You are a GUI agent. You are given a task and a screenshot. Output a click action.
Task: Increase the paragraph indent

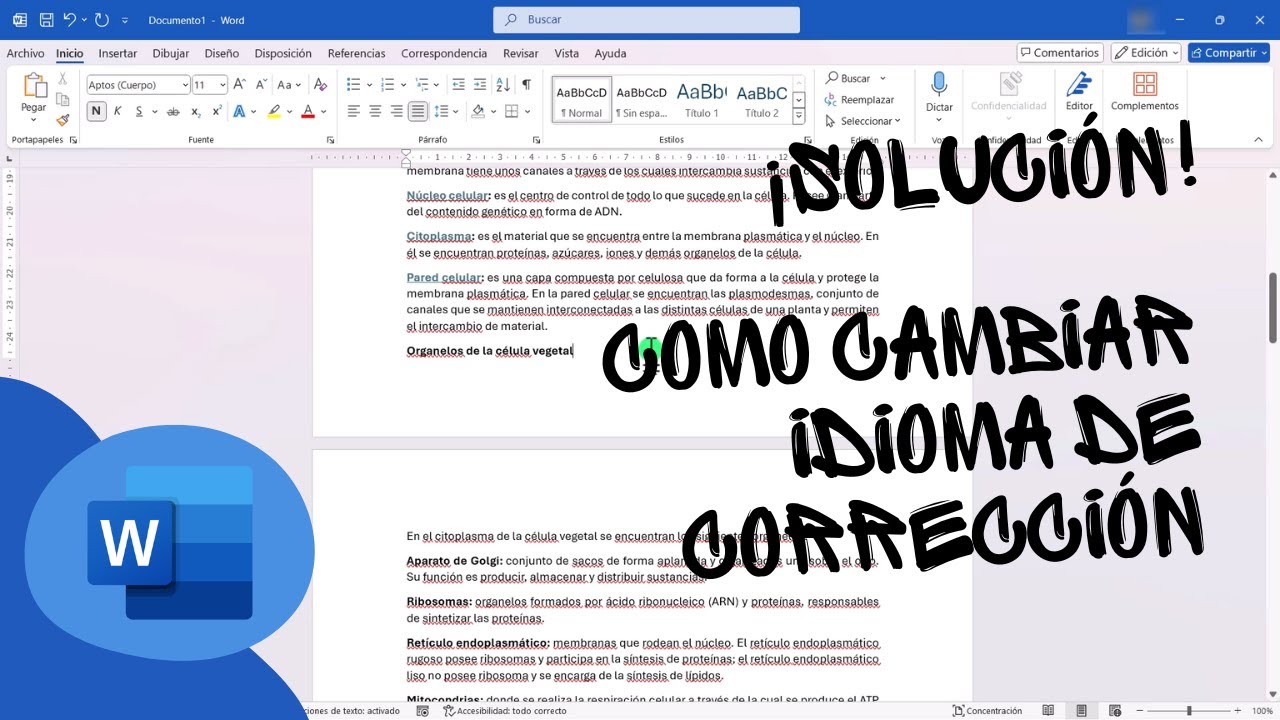click(479, 85)
